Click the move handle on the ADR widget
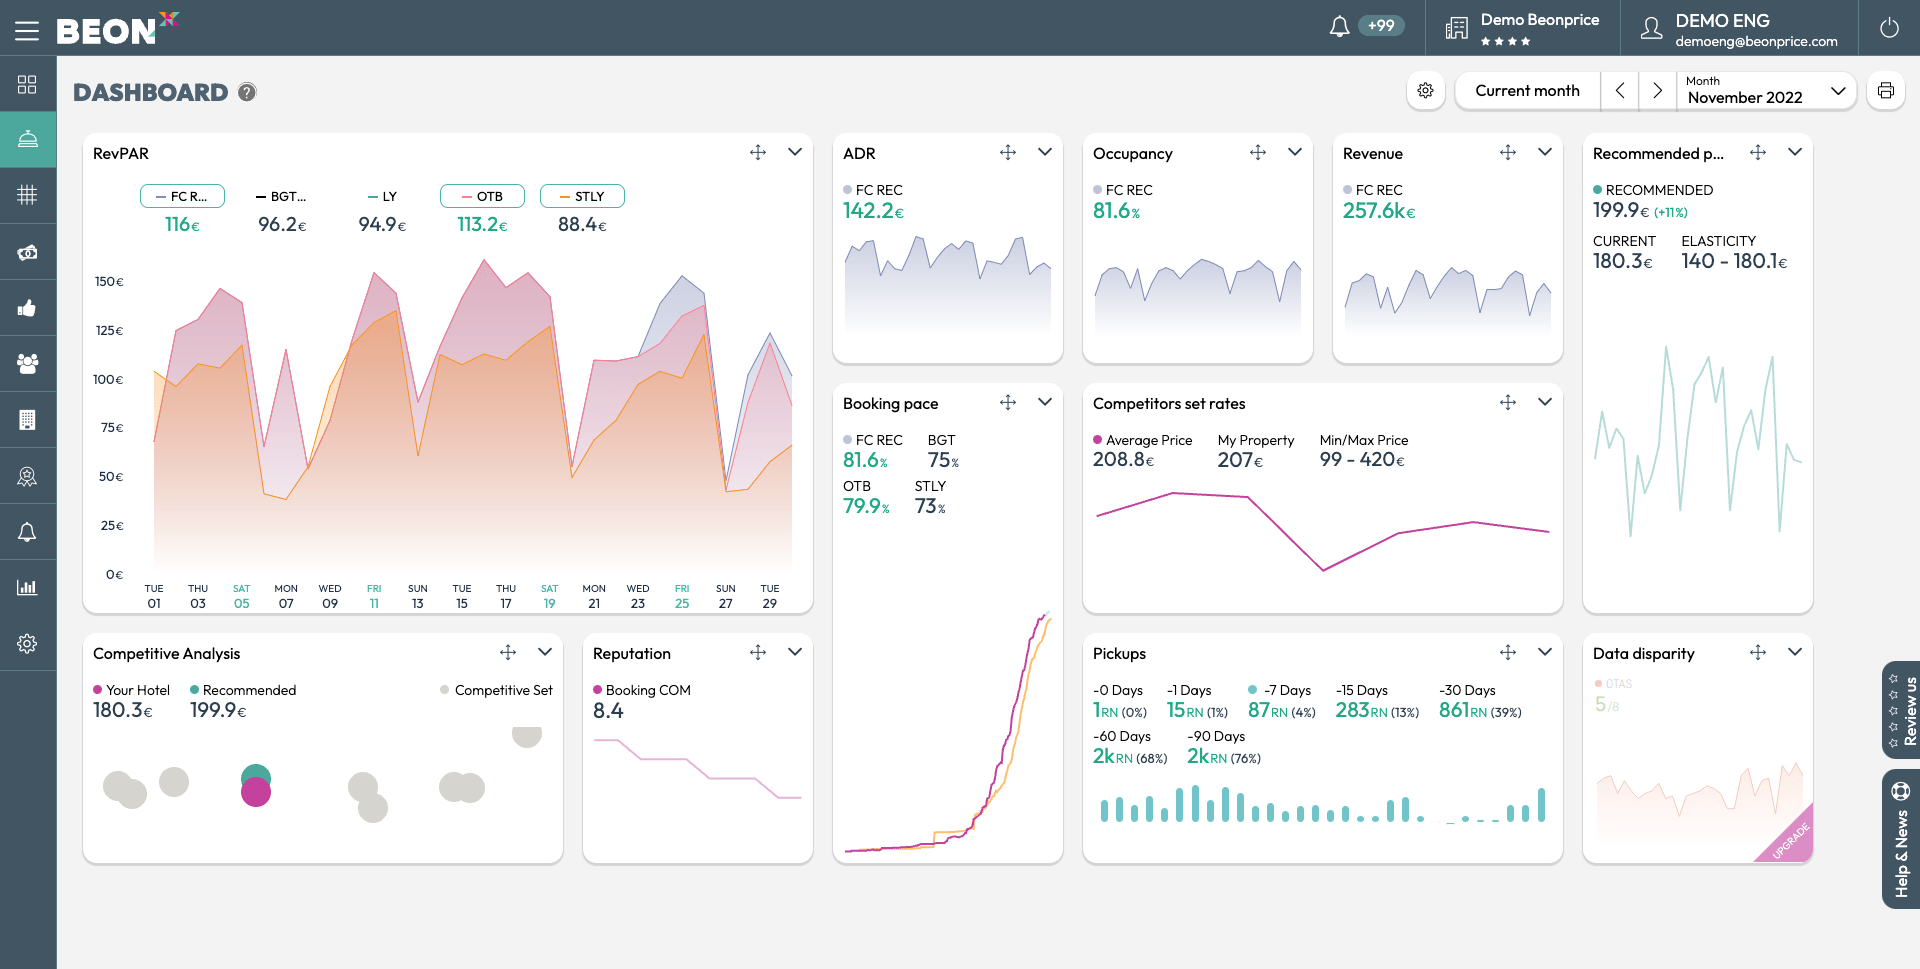Image resolution: width=1920 pixels, height=969 pixels. tap(1008, 152)
